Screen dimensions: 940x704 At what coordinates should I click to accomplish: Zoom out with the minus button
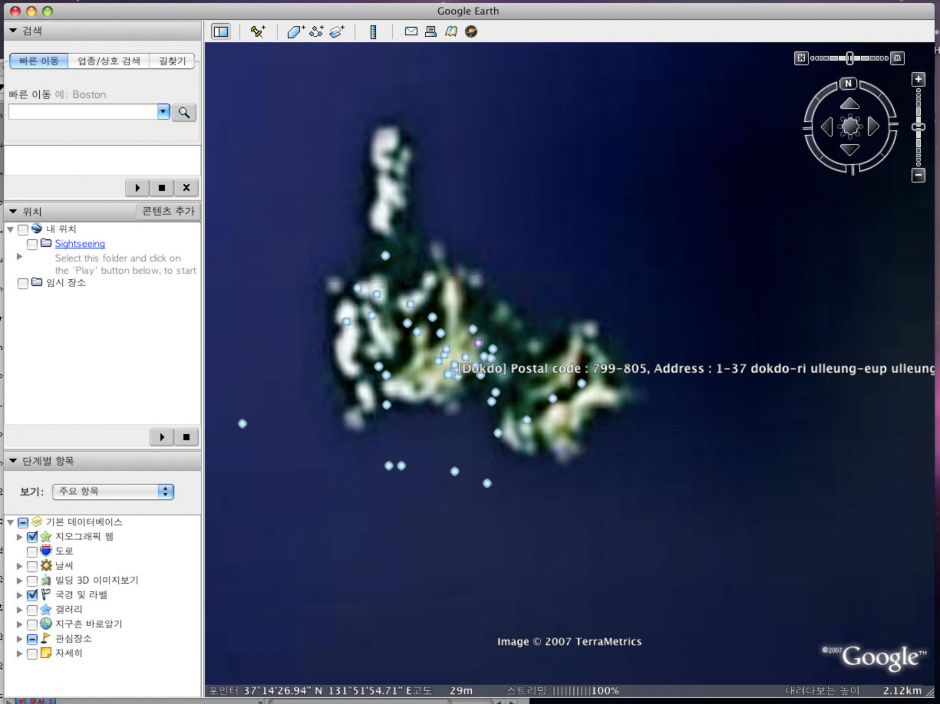click(x=918, y=175)
